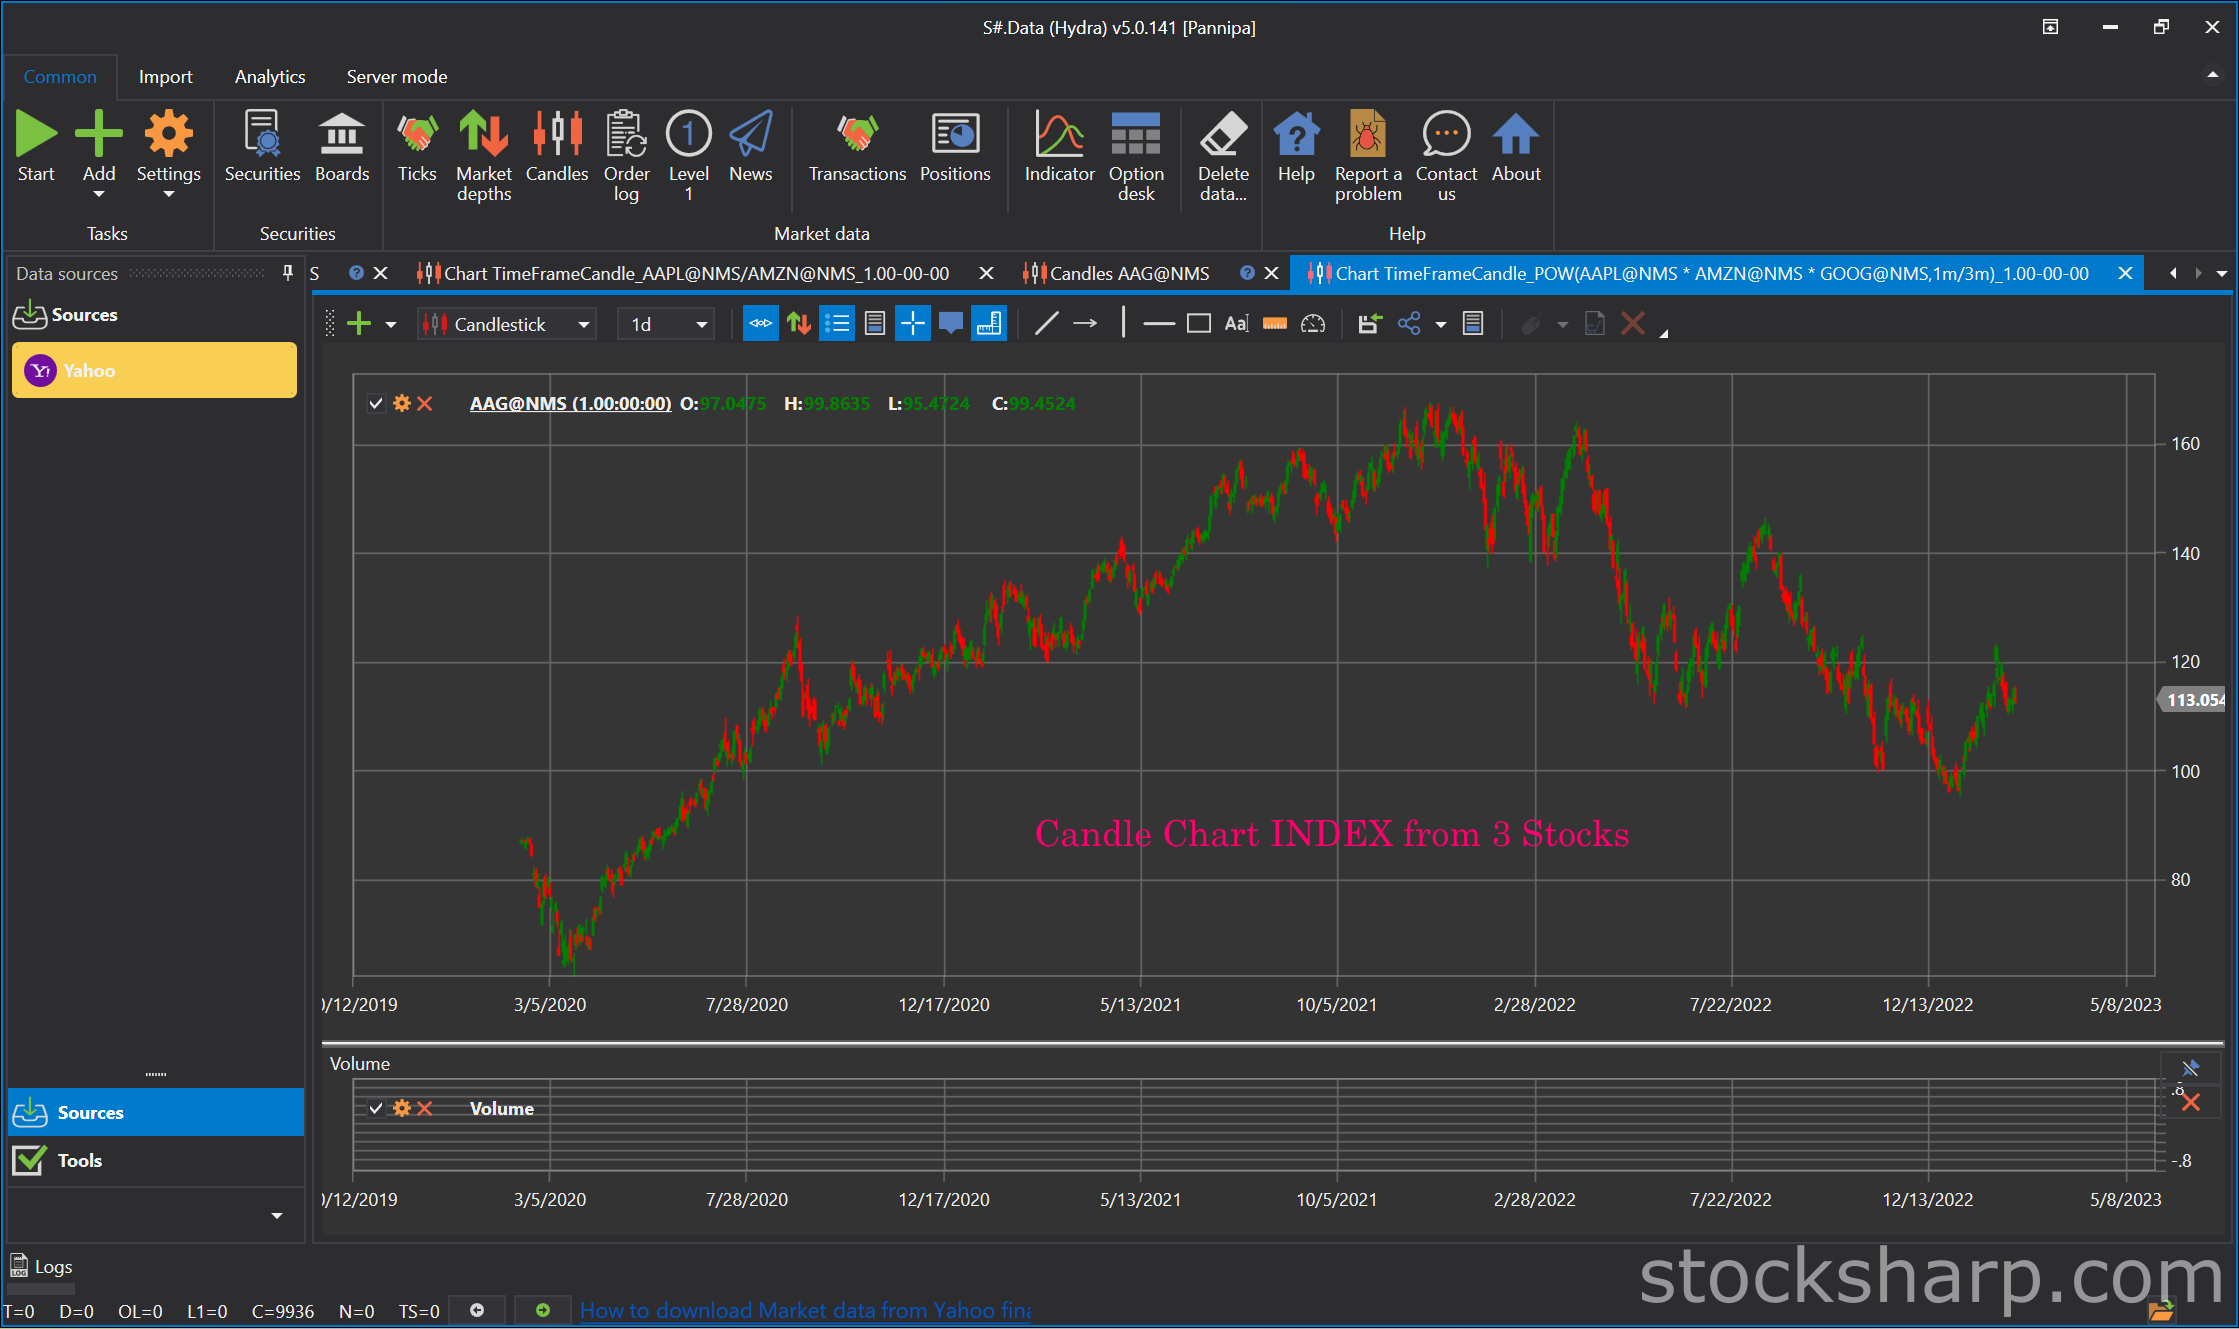Switch to the Analytics ribbon tab
This screenshot has width=2239, height=1329.
270,77
